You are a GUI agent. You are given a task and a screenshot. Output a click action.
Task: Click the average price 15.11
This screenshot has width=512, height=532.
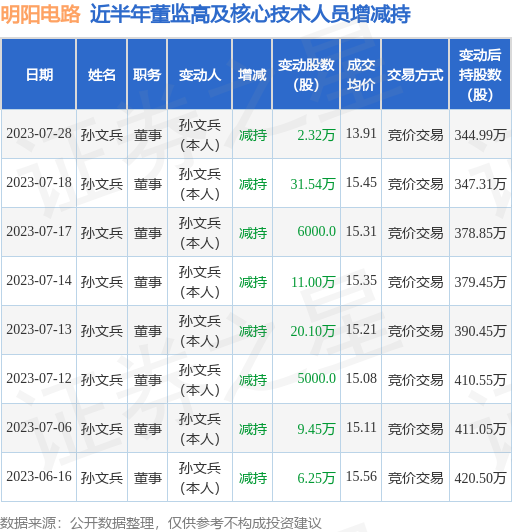(361, 428)
